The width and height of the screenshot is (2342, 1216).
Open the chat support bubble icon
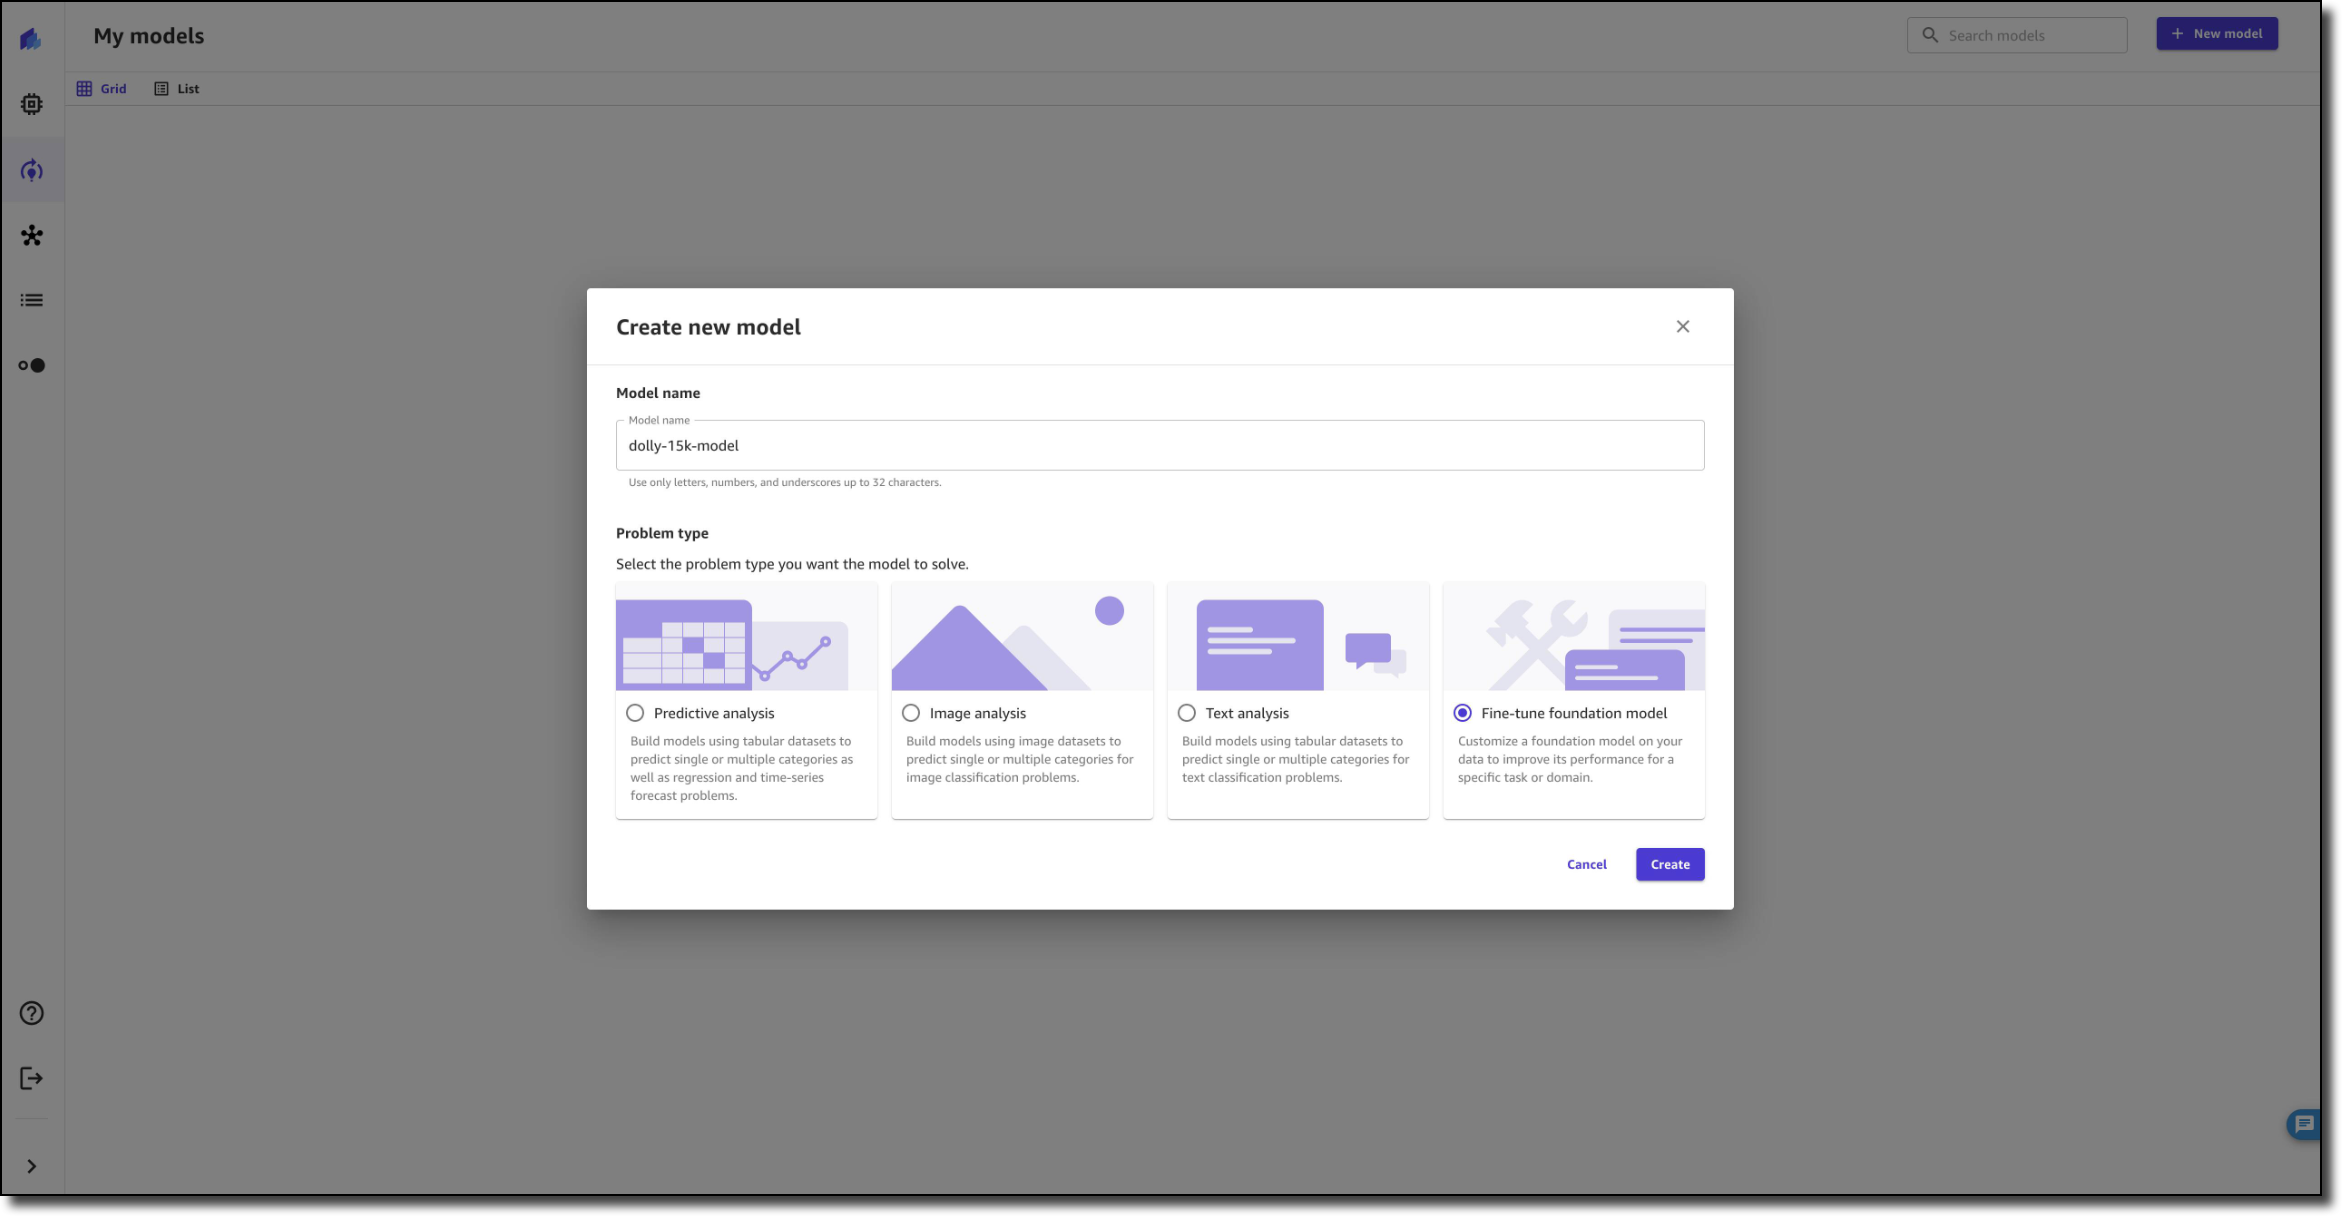pyautogui.click(x=2304, y=1124)
